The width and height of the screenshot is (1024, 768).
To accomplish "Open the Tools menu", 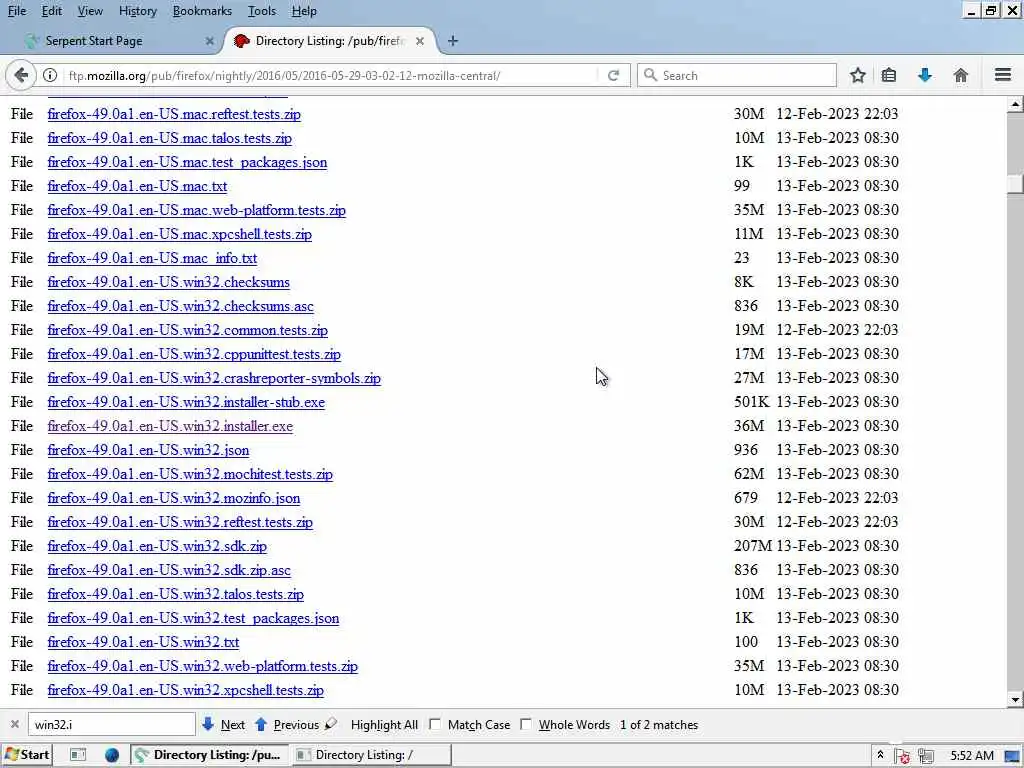I will (x=262, y=11).
